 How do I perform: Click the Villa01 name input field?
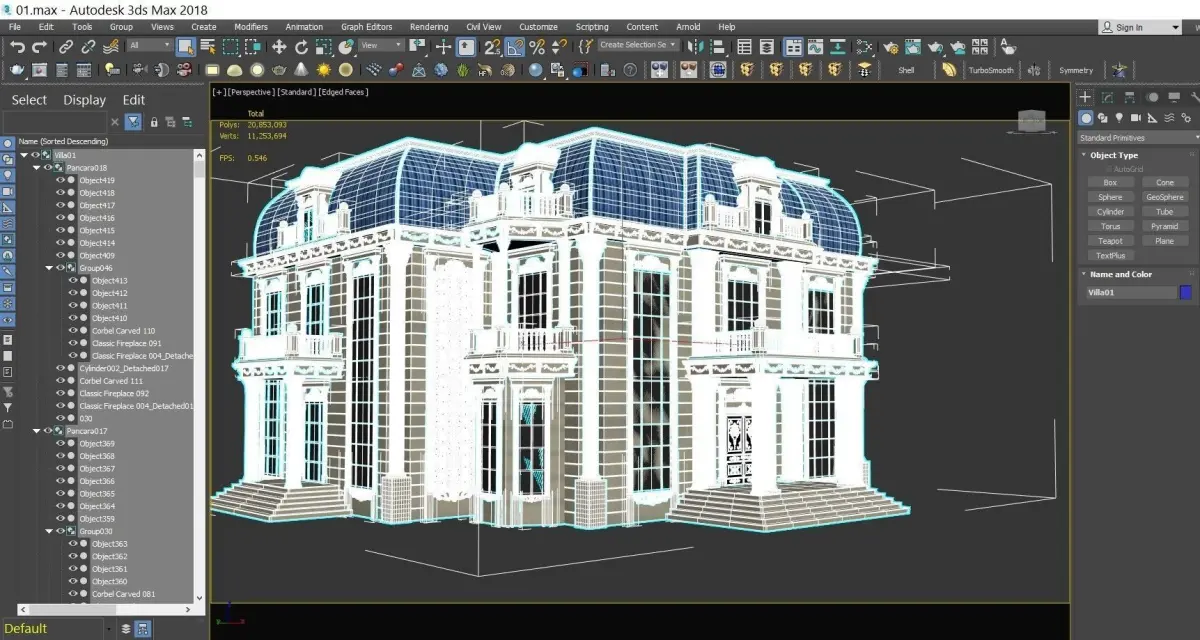click(1131, 293)
